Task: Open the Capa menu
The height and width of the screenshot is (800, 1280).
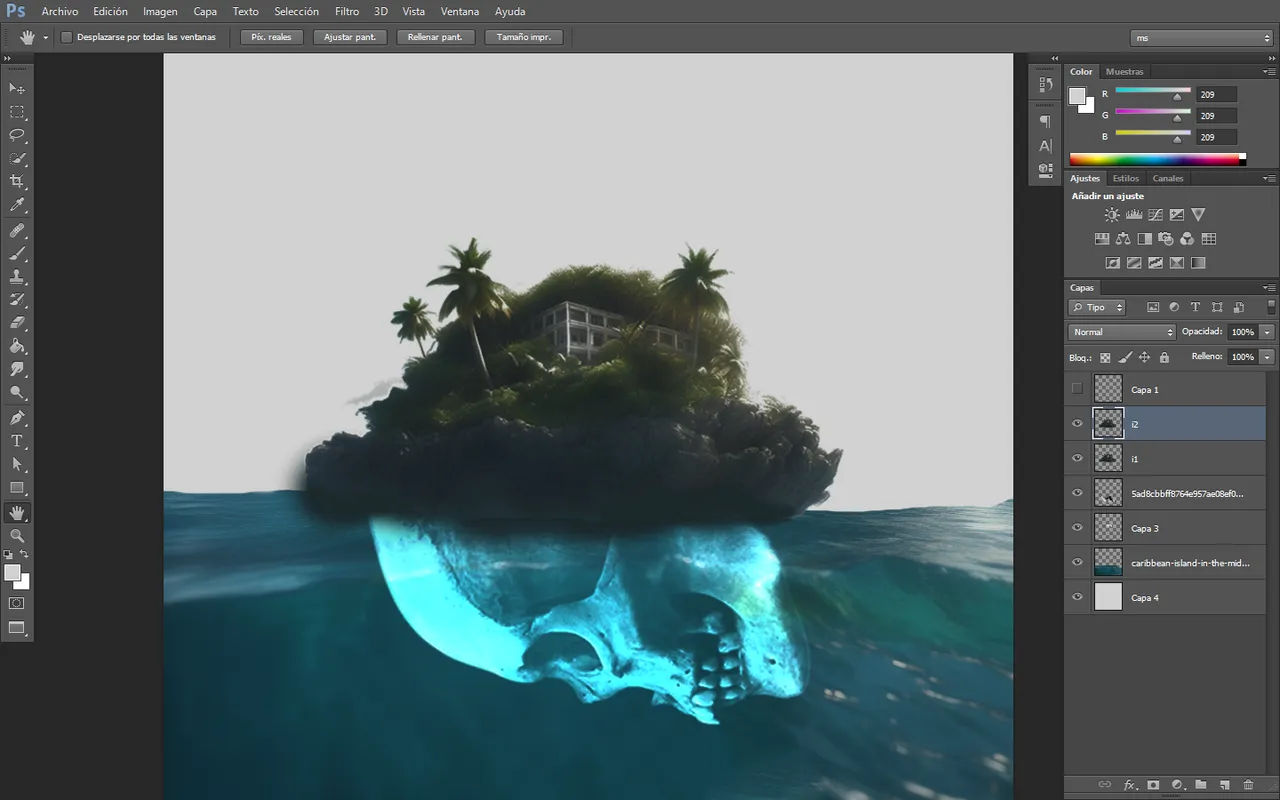Action: pos(205,12)
